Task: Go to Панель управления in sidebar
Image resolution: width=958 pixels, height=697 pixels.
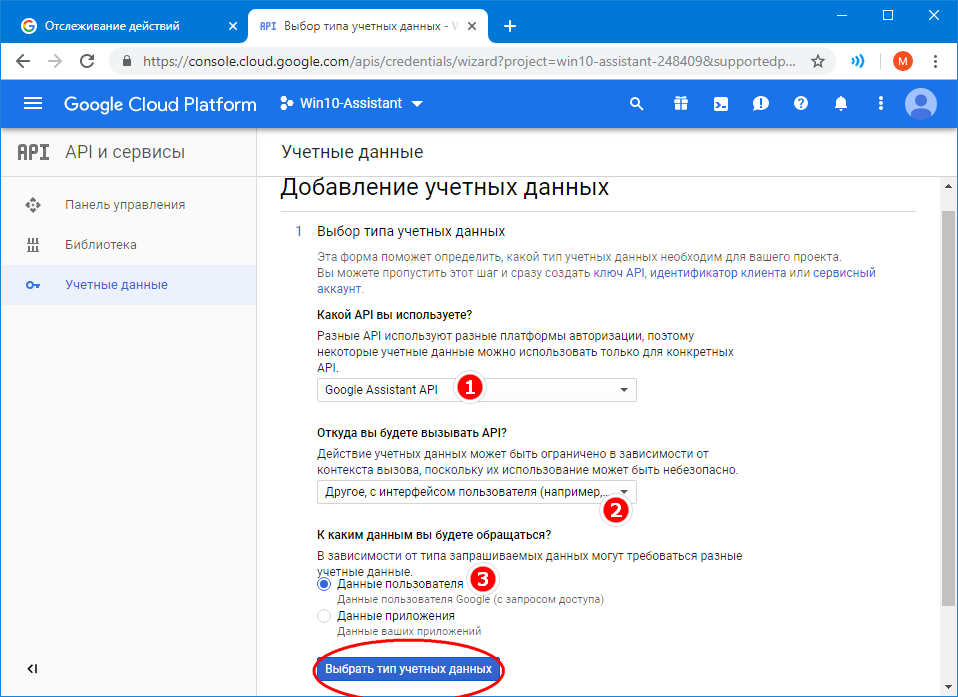Action: [125, 205]
